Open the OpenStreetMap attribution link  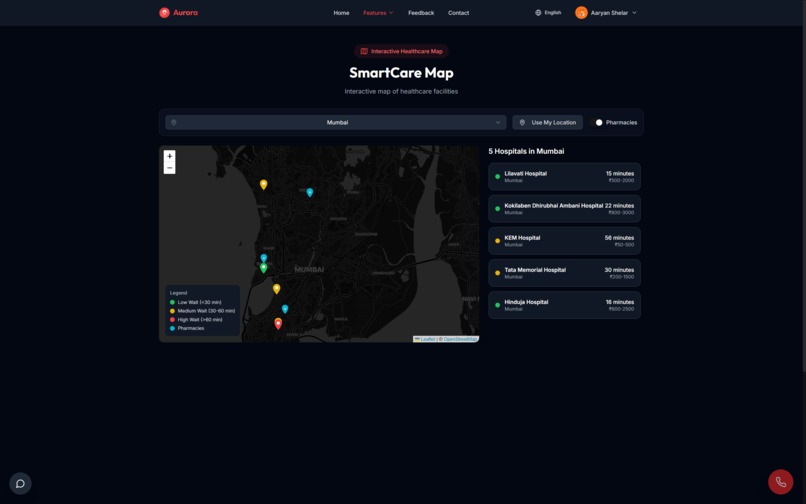(x=461, y=339)
